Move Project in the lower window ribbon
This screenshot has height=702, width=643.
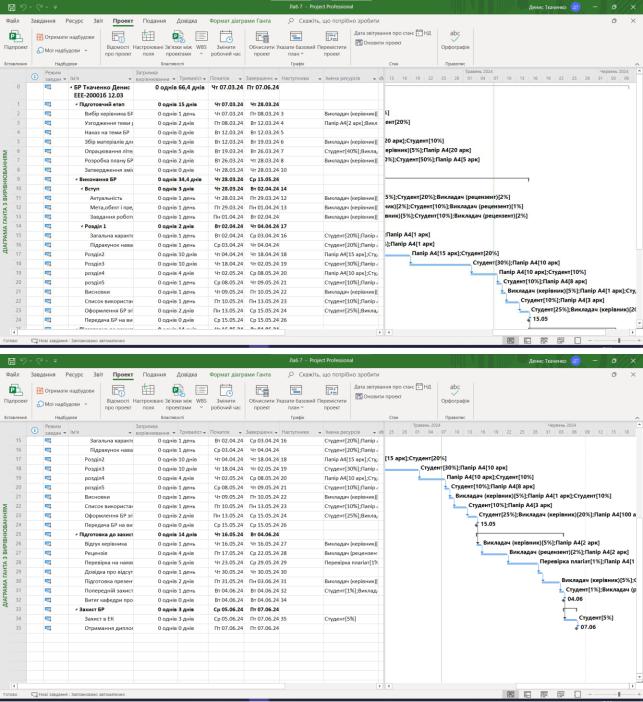332,397
